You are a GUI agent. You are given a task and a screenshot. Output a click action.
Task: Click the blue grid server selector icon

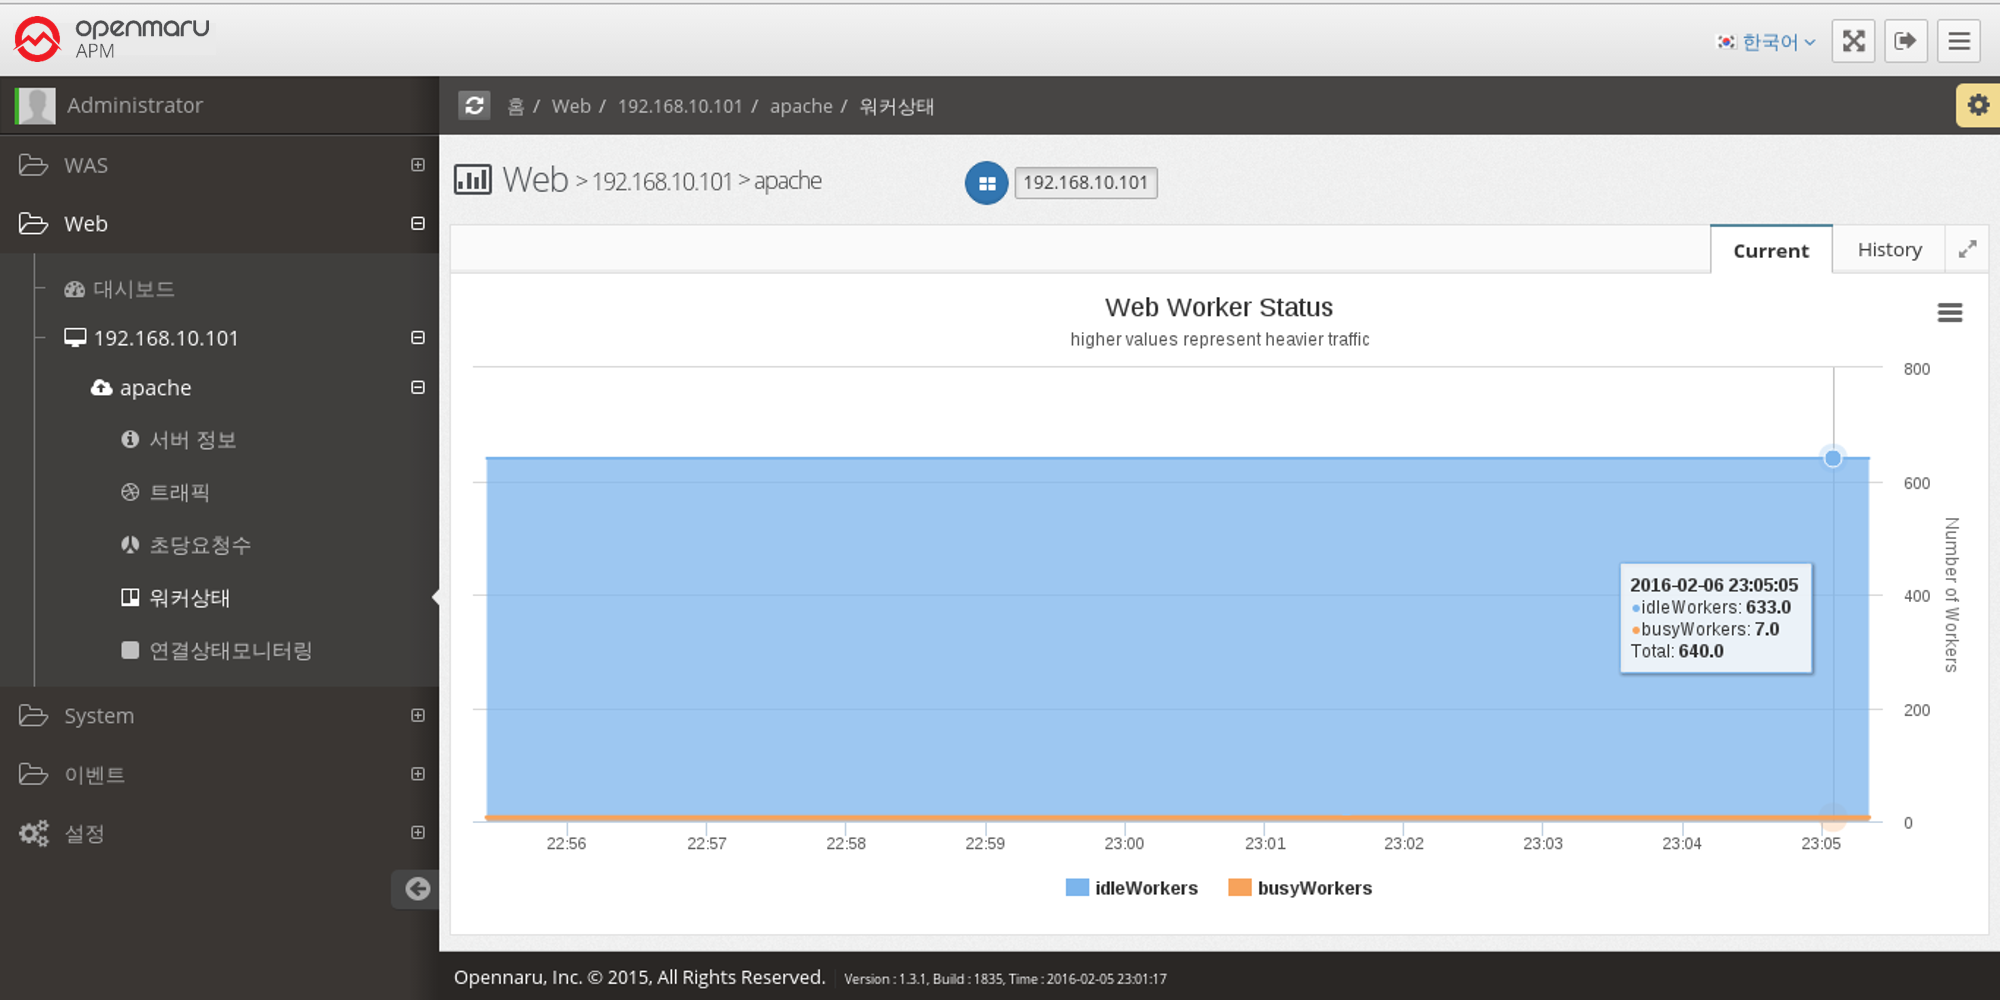tap(986, 183)
